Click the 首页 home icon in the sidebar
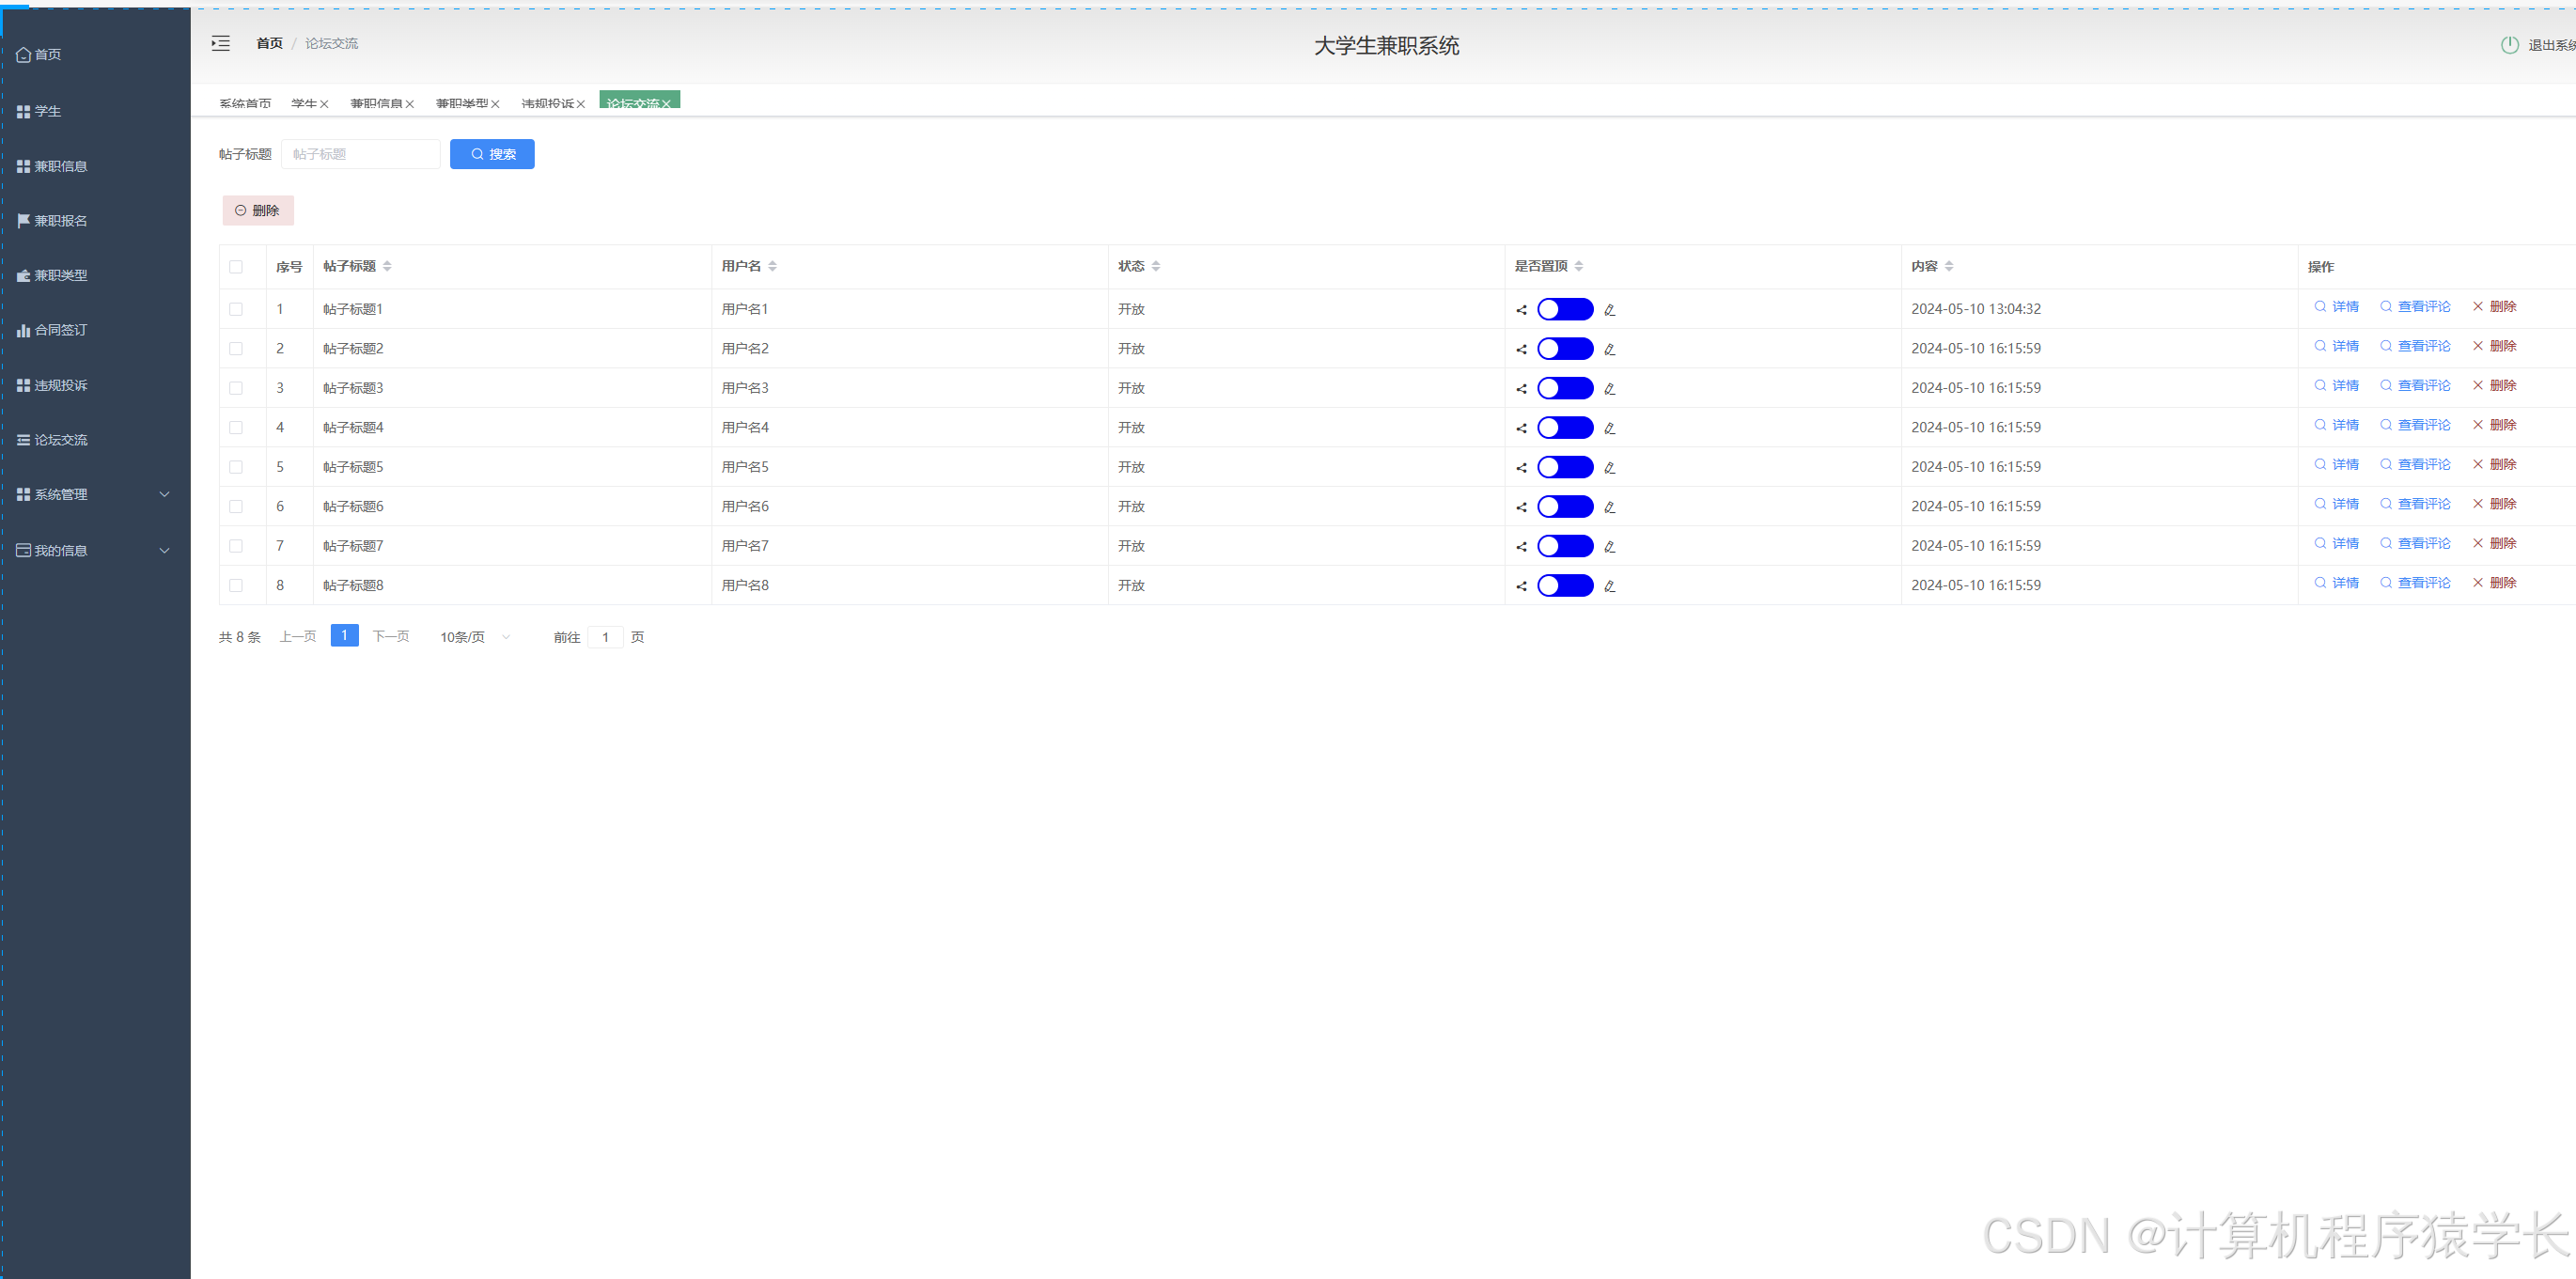The height and width of the screenshot is (1279, 2576). click(x=24, y=55)
